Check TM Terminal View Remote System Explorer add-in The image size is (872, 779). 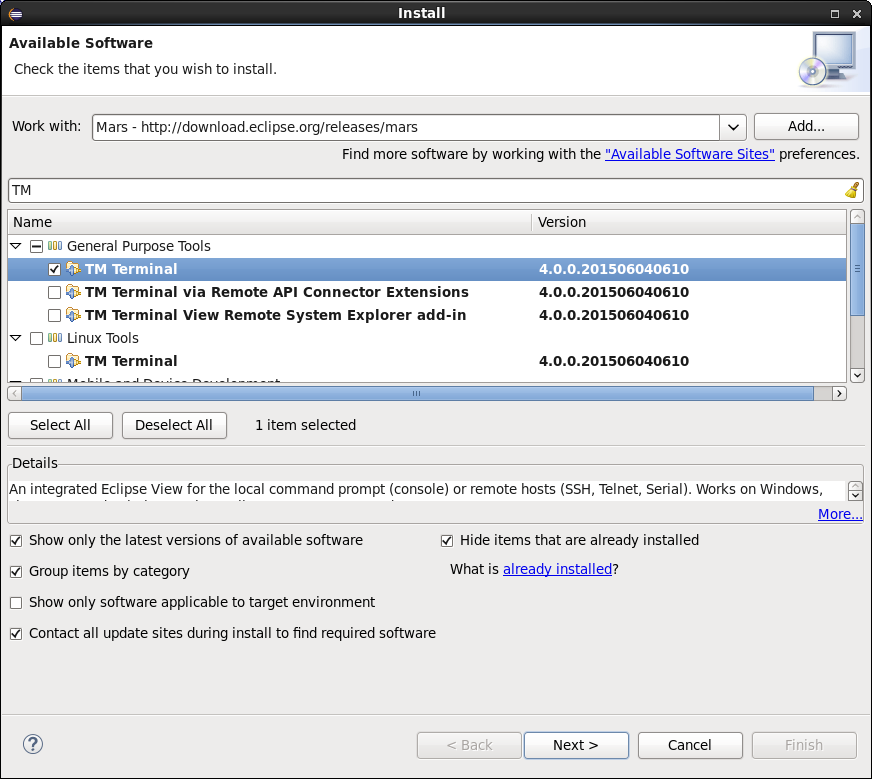coord(54,315)
